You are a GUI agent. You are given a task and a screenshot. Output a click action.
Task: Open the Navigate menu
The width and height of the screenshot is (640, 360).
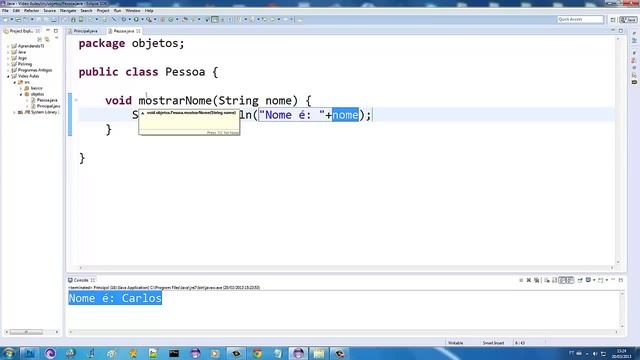pyautogui.click(x=68, y=11)
